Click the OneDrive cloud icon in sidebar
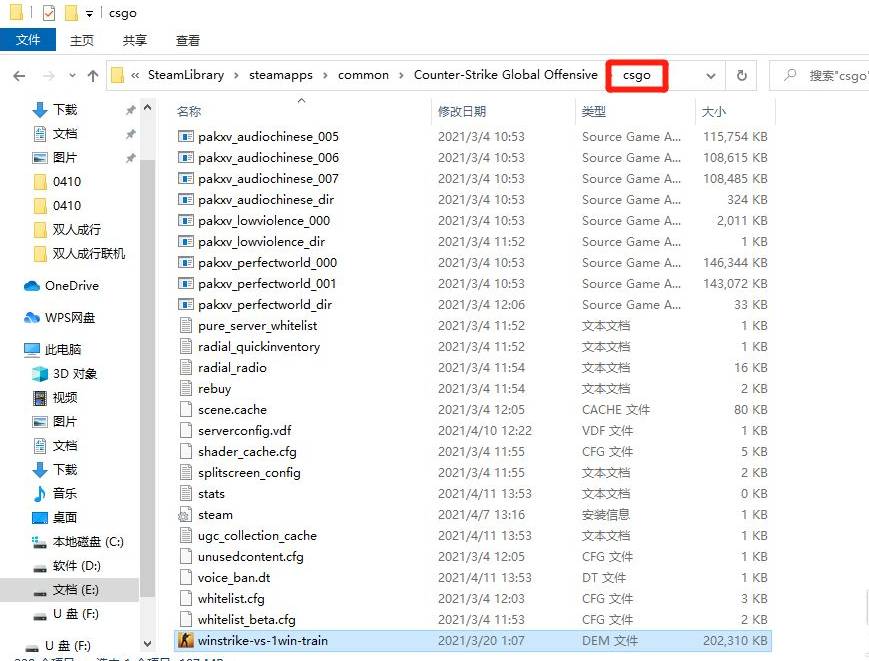The width and height of the screenshot is (869, 661). 32,286
